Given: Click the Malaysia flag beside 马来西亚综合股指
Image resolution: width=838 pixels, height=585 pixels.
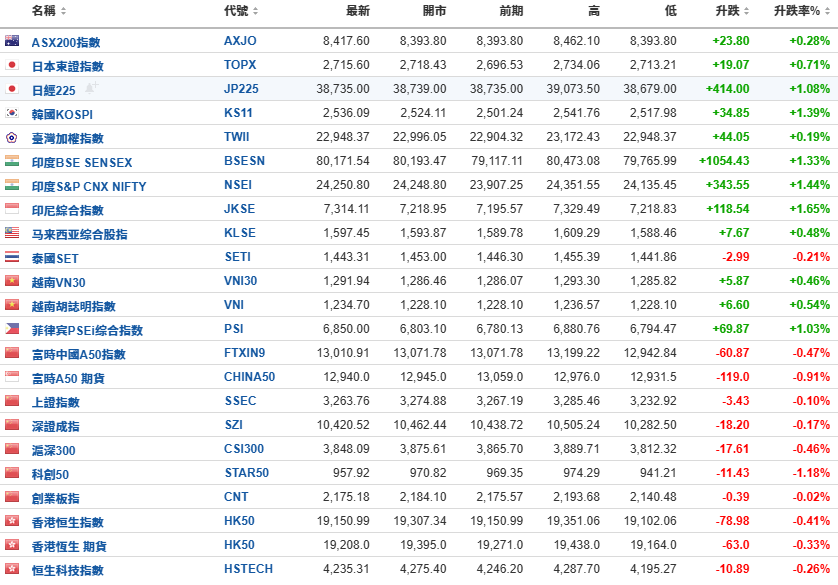Looking at the screenshot, I should pos(12,232).
